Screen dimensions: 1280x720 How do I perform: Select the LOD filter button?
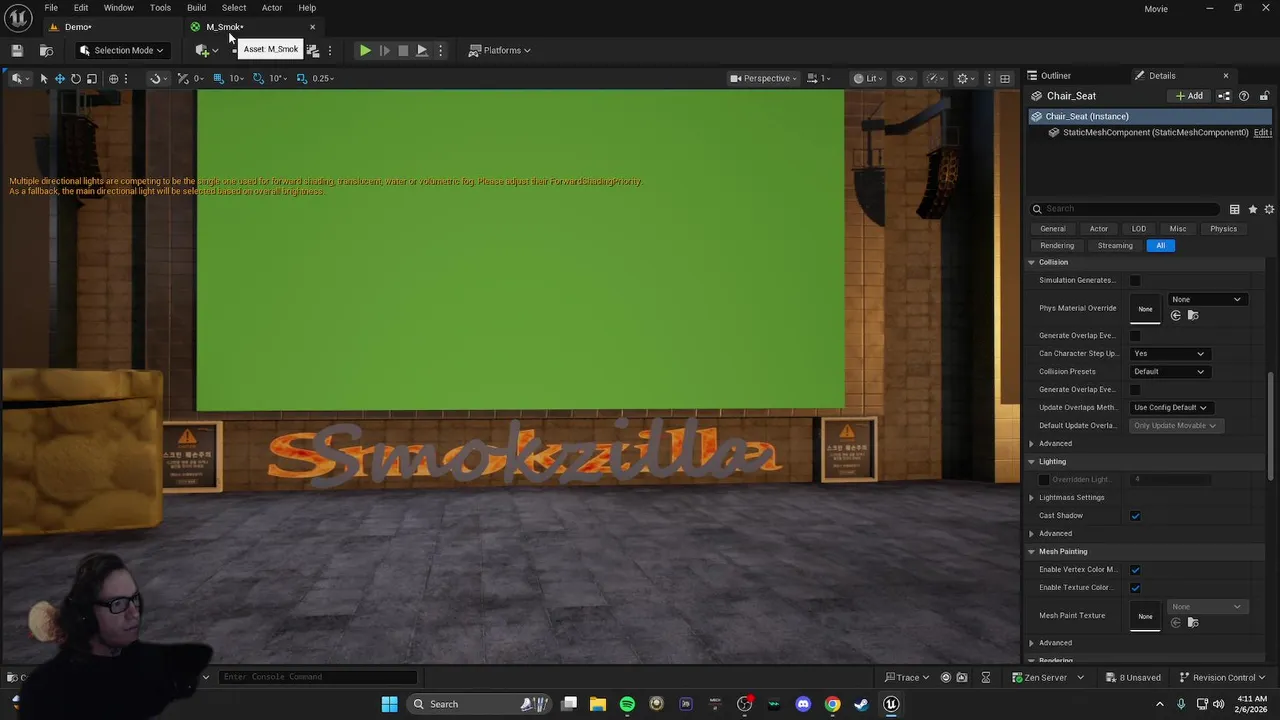click(x=1139, y=229)
